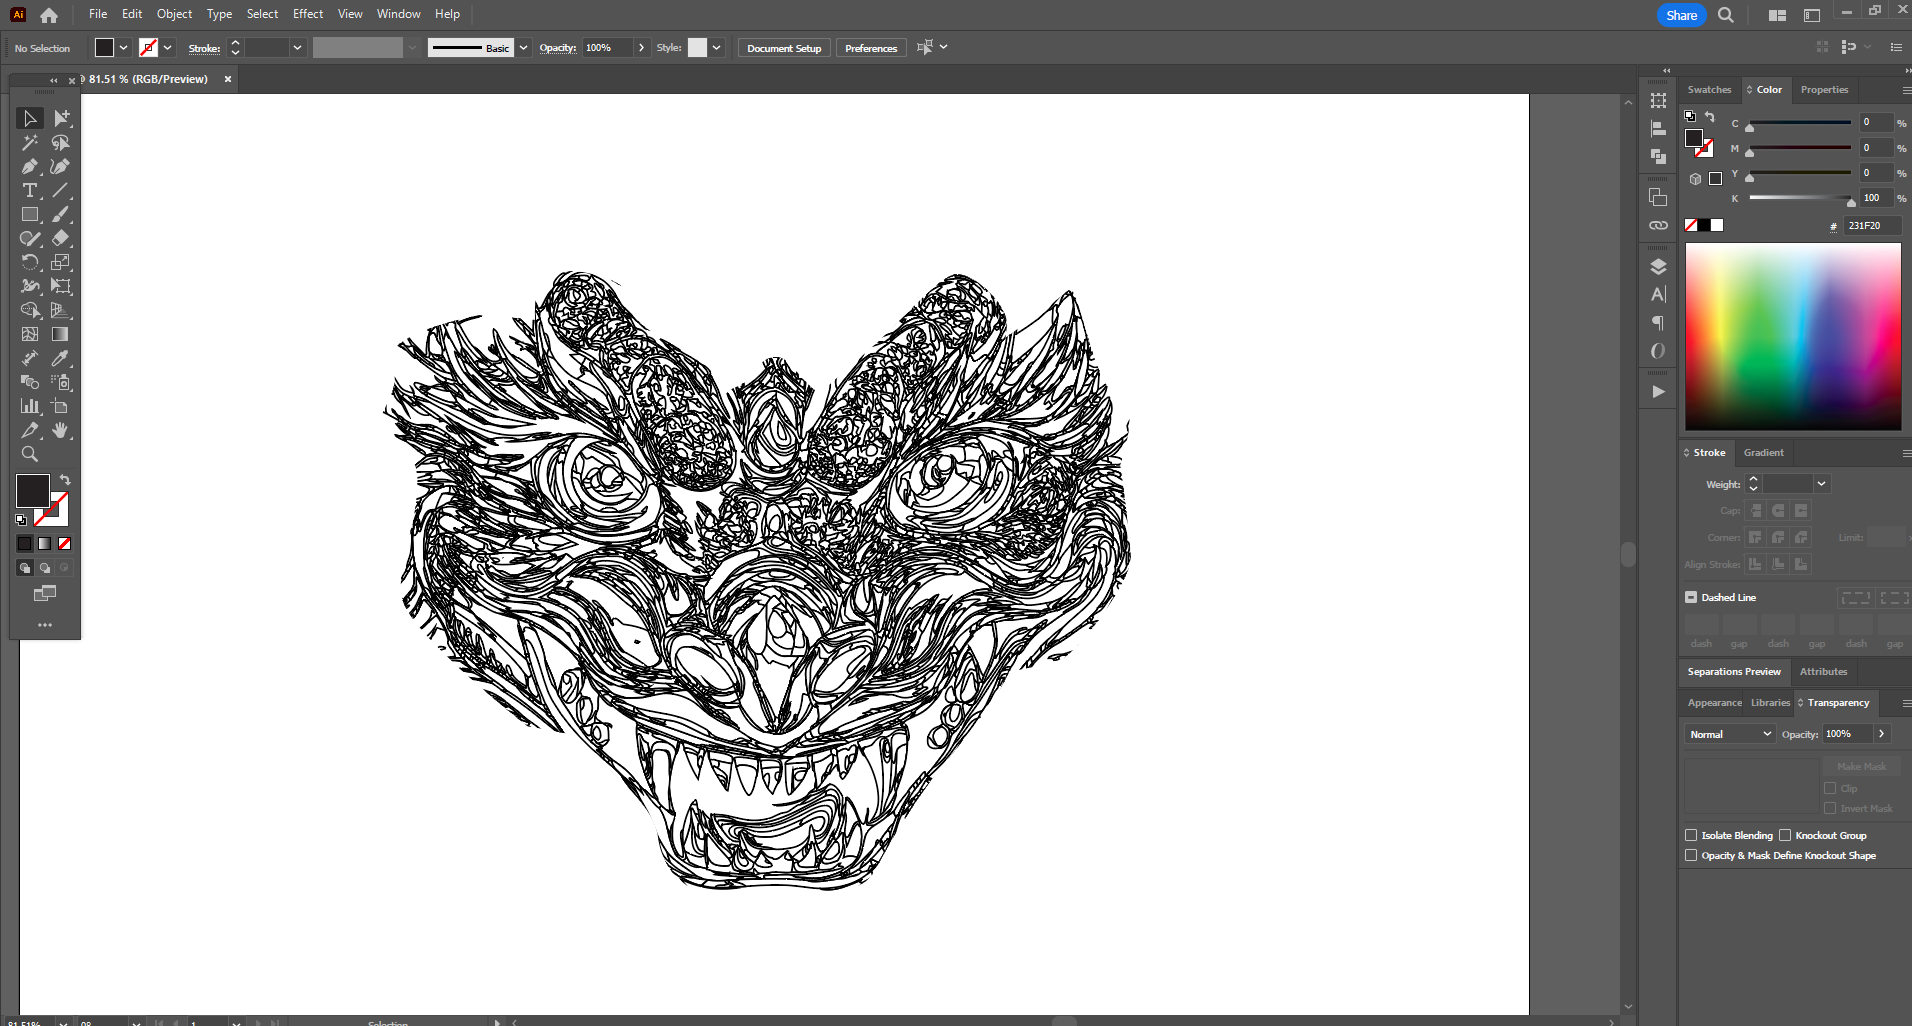
Task: Open the Basic brush definition dropdown
Action: tap(523, 48)
